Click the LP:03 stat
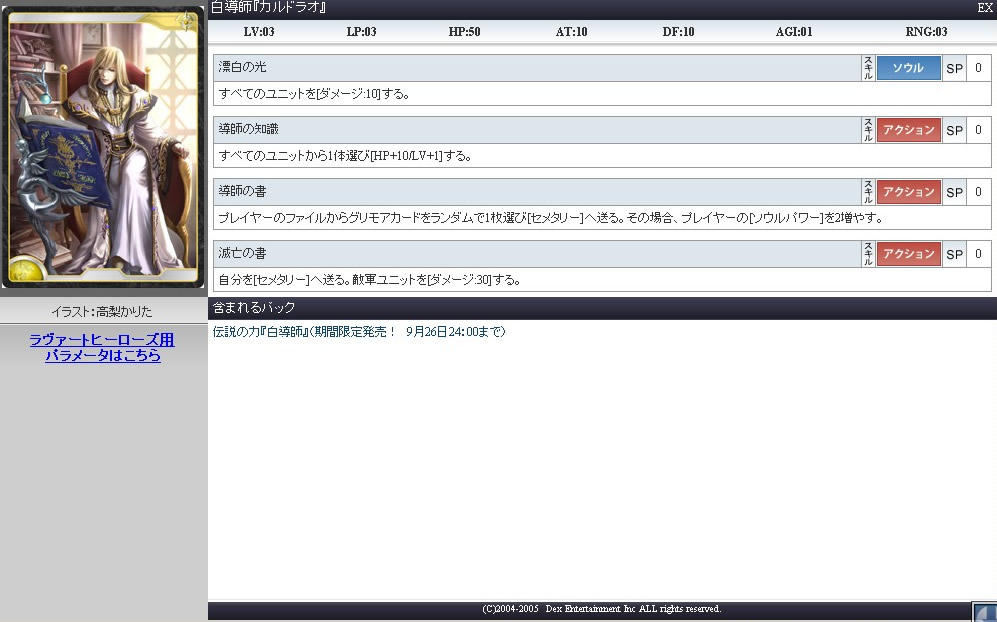This screenshot has width=997, height=622. tap(361, 32)
